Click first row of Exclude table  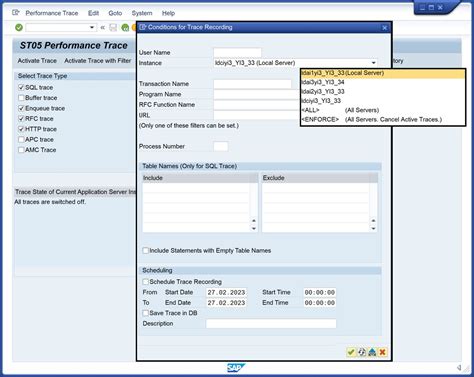click(x=316, y=187)
